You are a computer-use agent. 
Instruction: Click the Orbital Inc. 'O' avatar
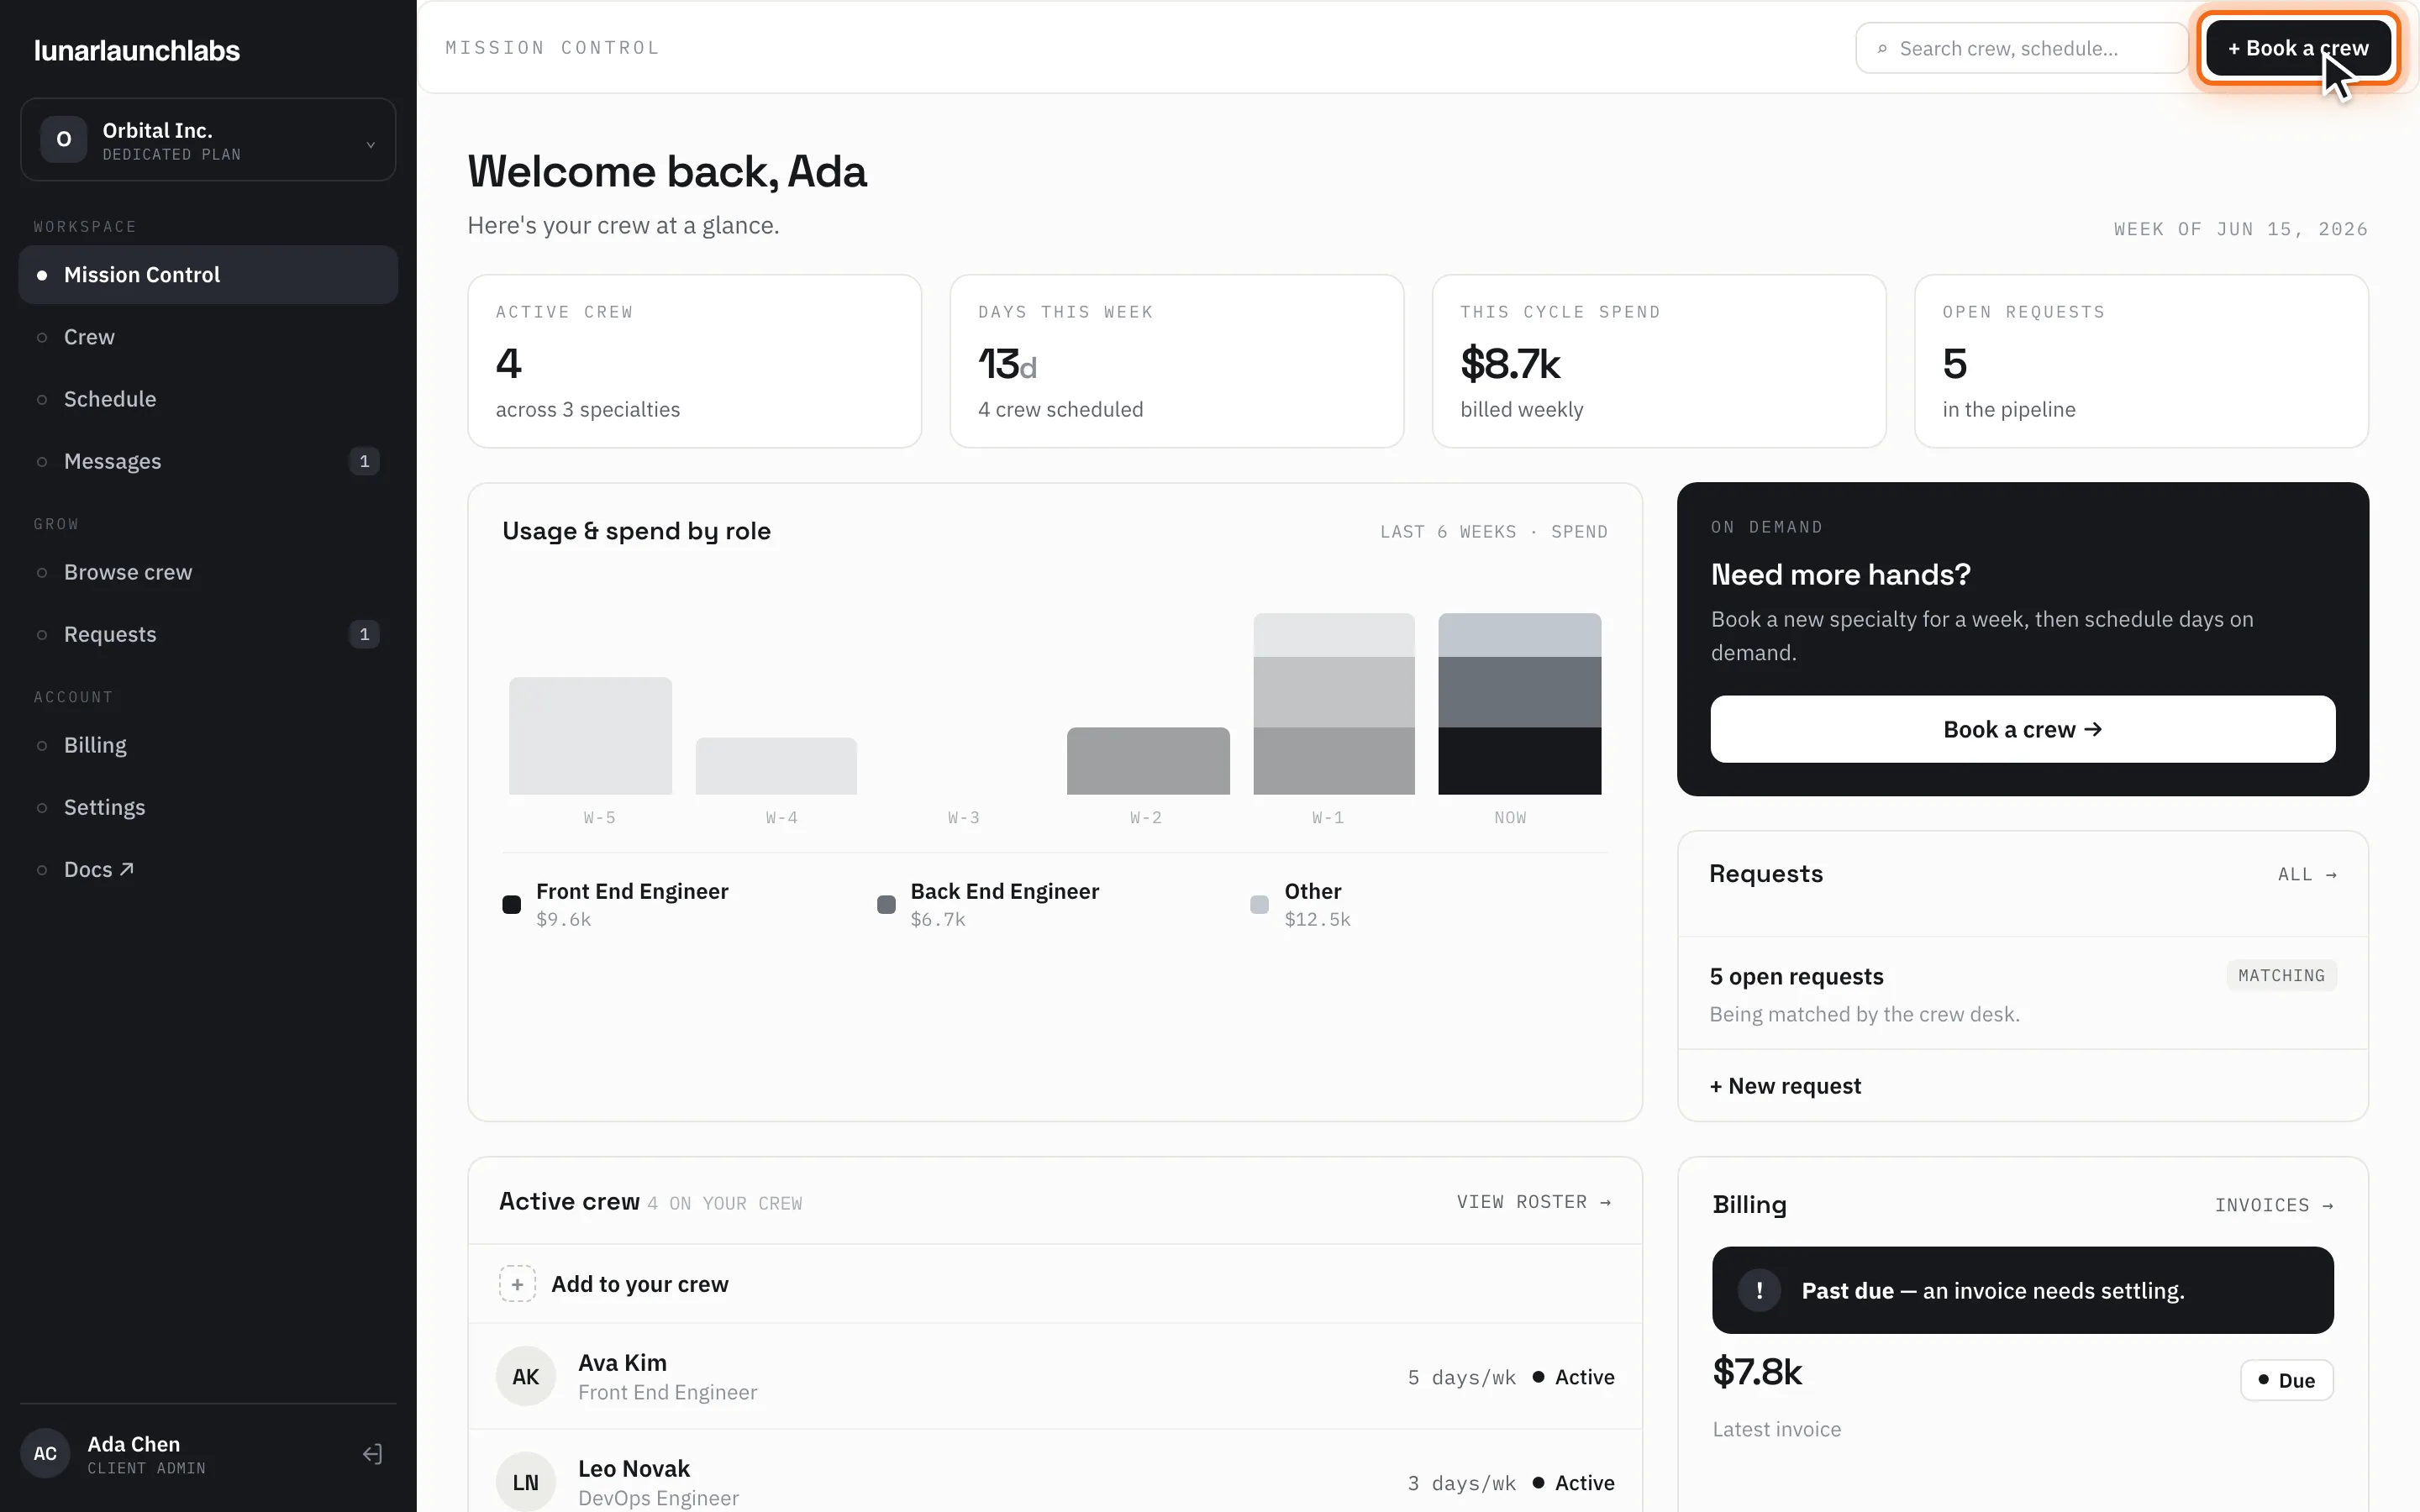click(x=64, y=139)
